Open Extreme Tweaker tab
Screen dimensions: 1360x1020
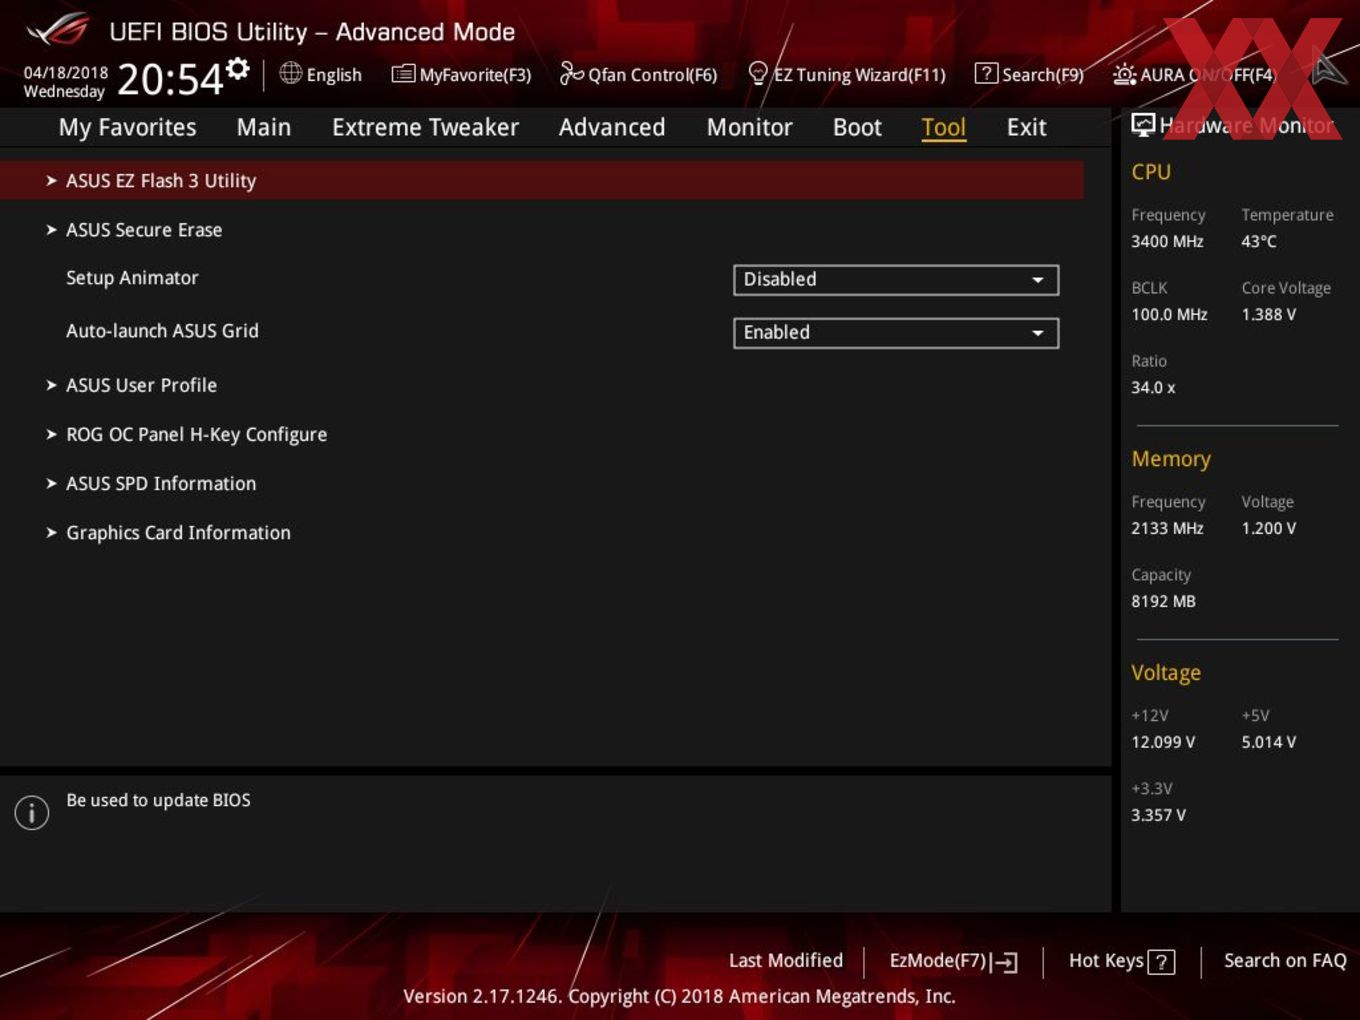tap(425, 127)
